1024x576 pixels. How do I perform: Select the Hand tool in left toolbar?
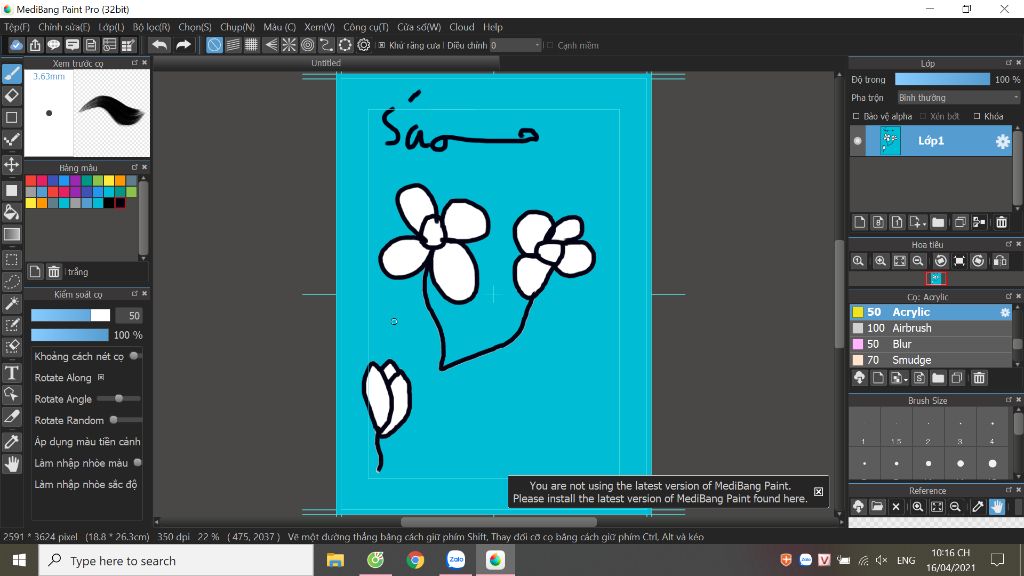[12, 464]
